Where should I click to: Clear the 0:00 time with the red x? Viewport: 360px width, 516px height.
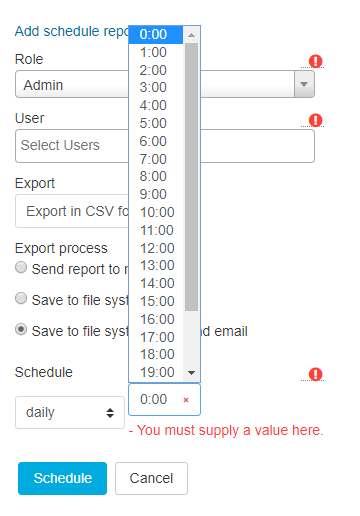[x=186, y=400]
